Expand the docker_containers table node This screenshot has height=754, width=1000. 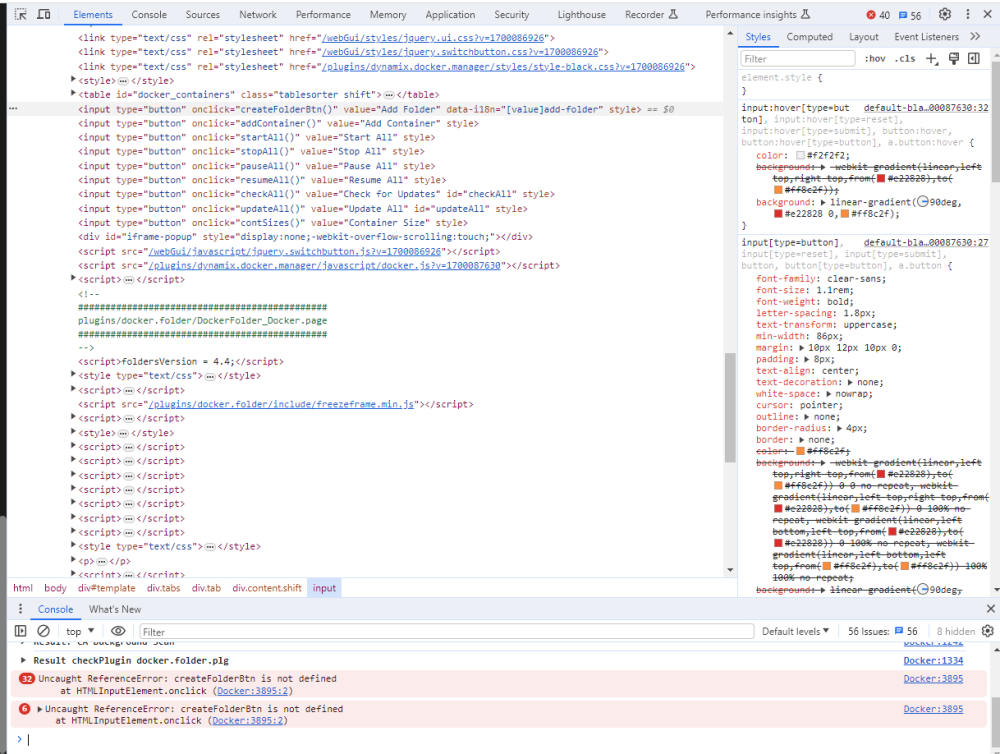(x=73, y=94)
